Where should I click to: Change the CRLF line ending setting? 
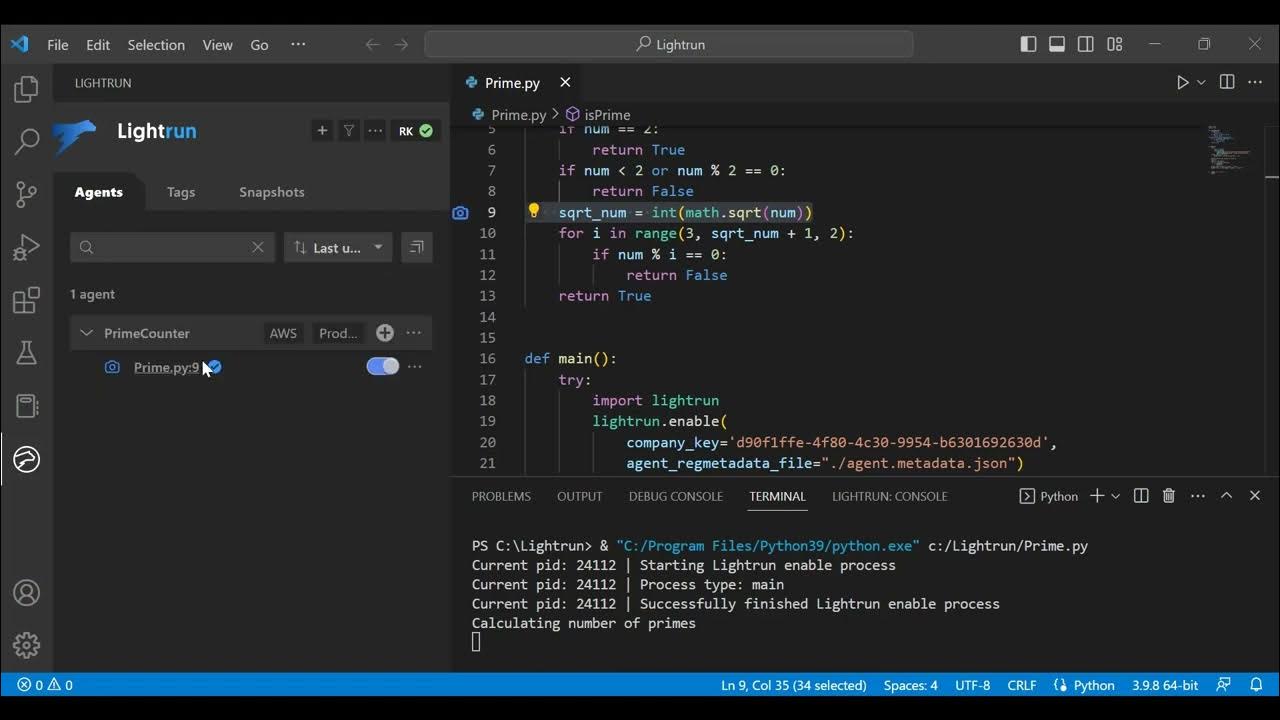click(x=1021, y=685)
